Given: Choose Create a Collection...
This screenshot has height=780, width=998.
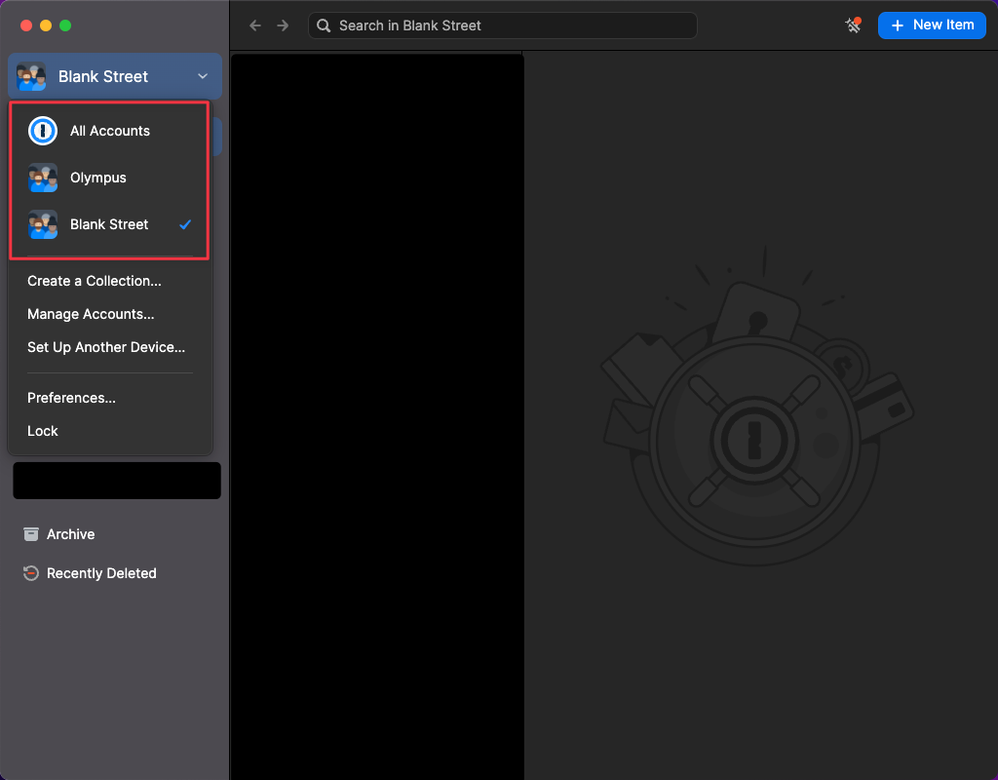Looking at the screenshot, I should (94, 281).
